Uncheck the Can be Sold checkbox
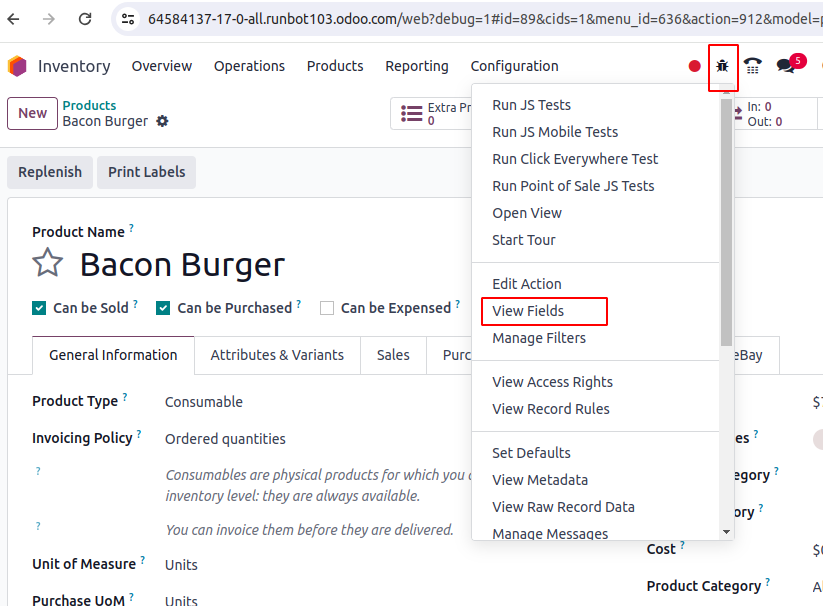The image size is (823, 606). (x=39, y=308)
